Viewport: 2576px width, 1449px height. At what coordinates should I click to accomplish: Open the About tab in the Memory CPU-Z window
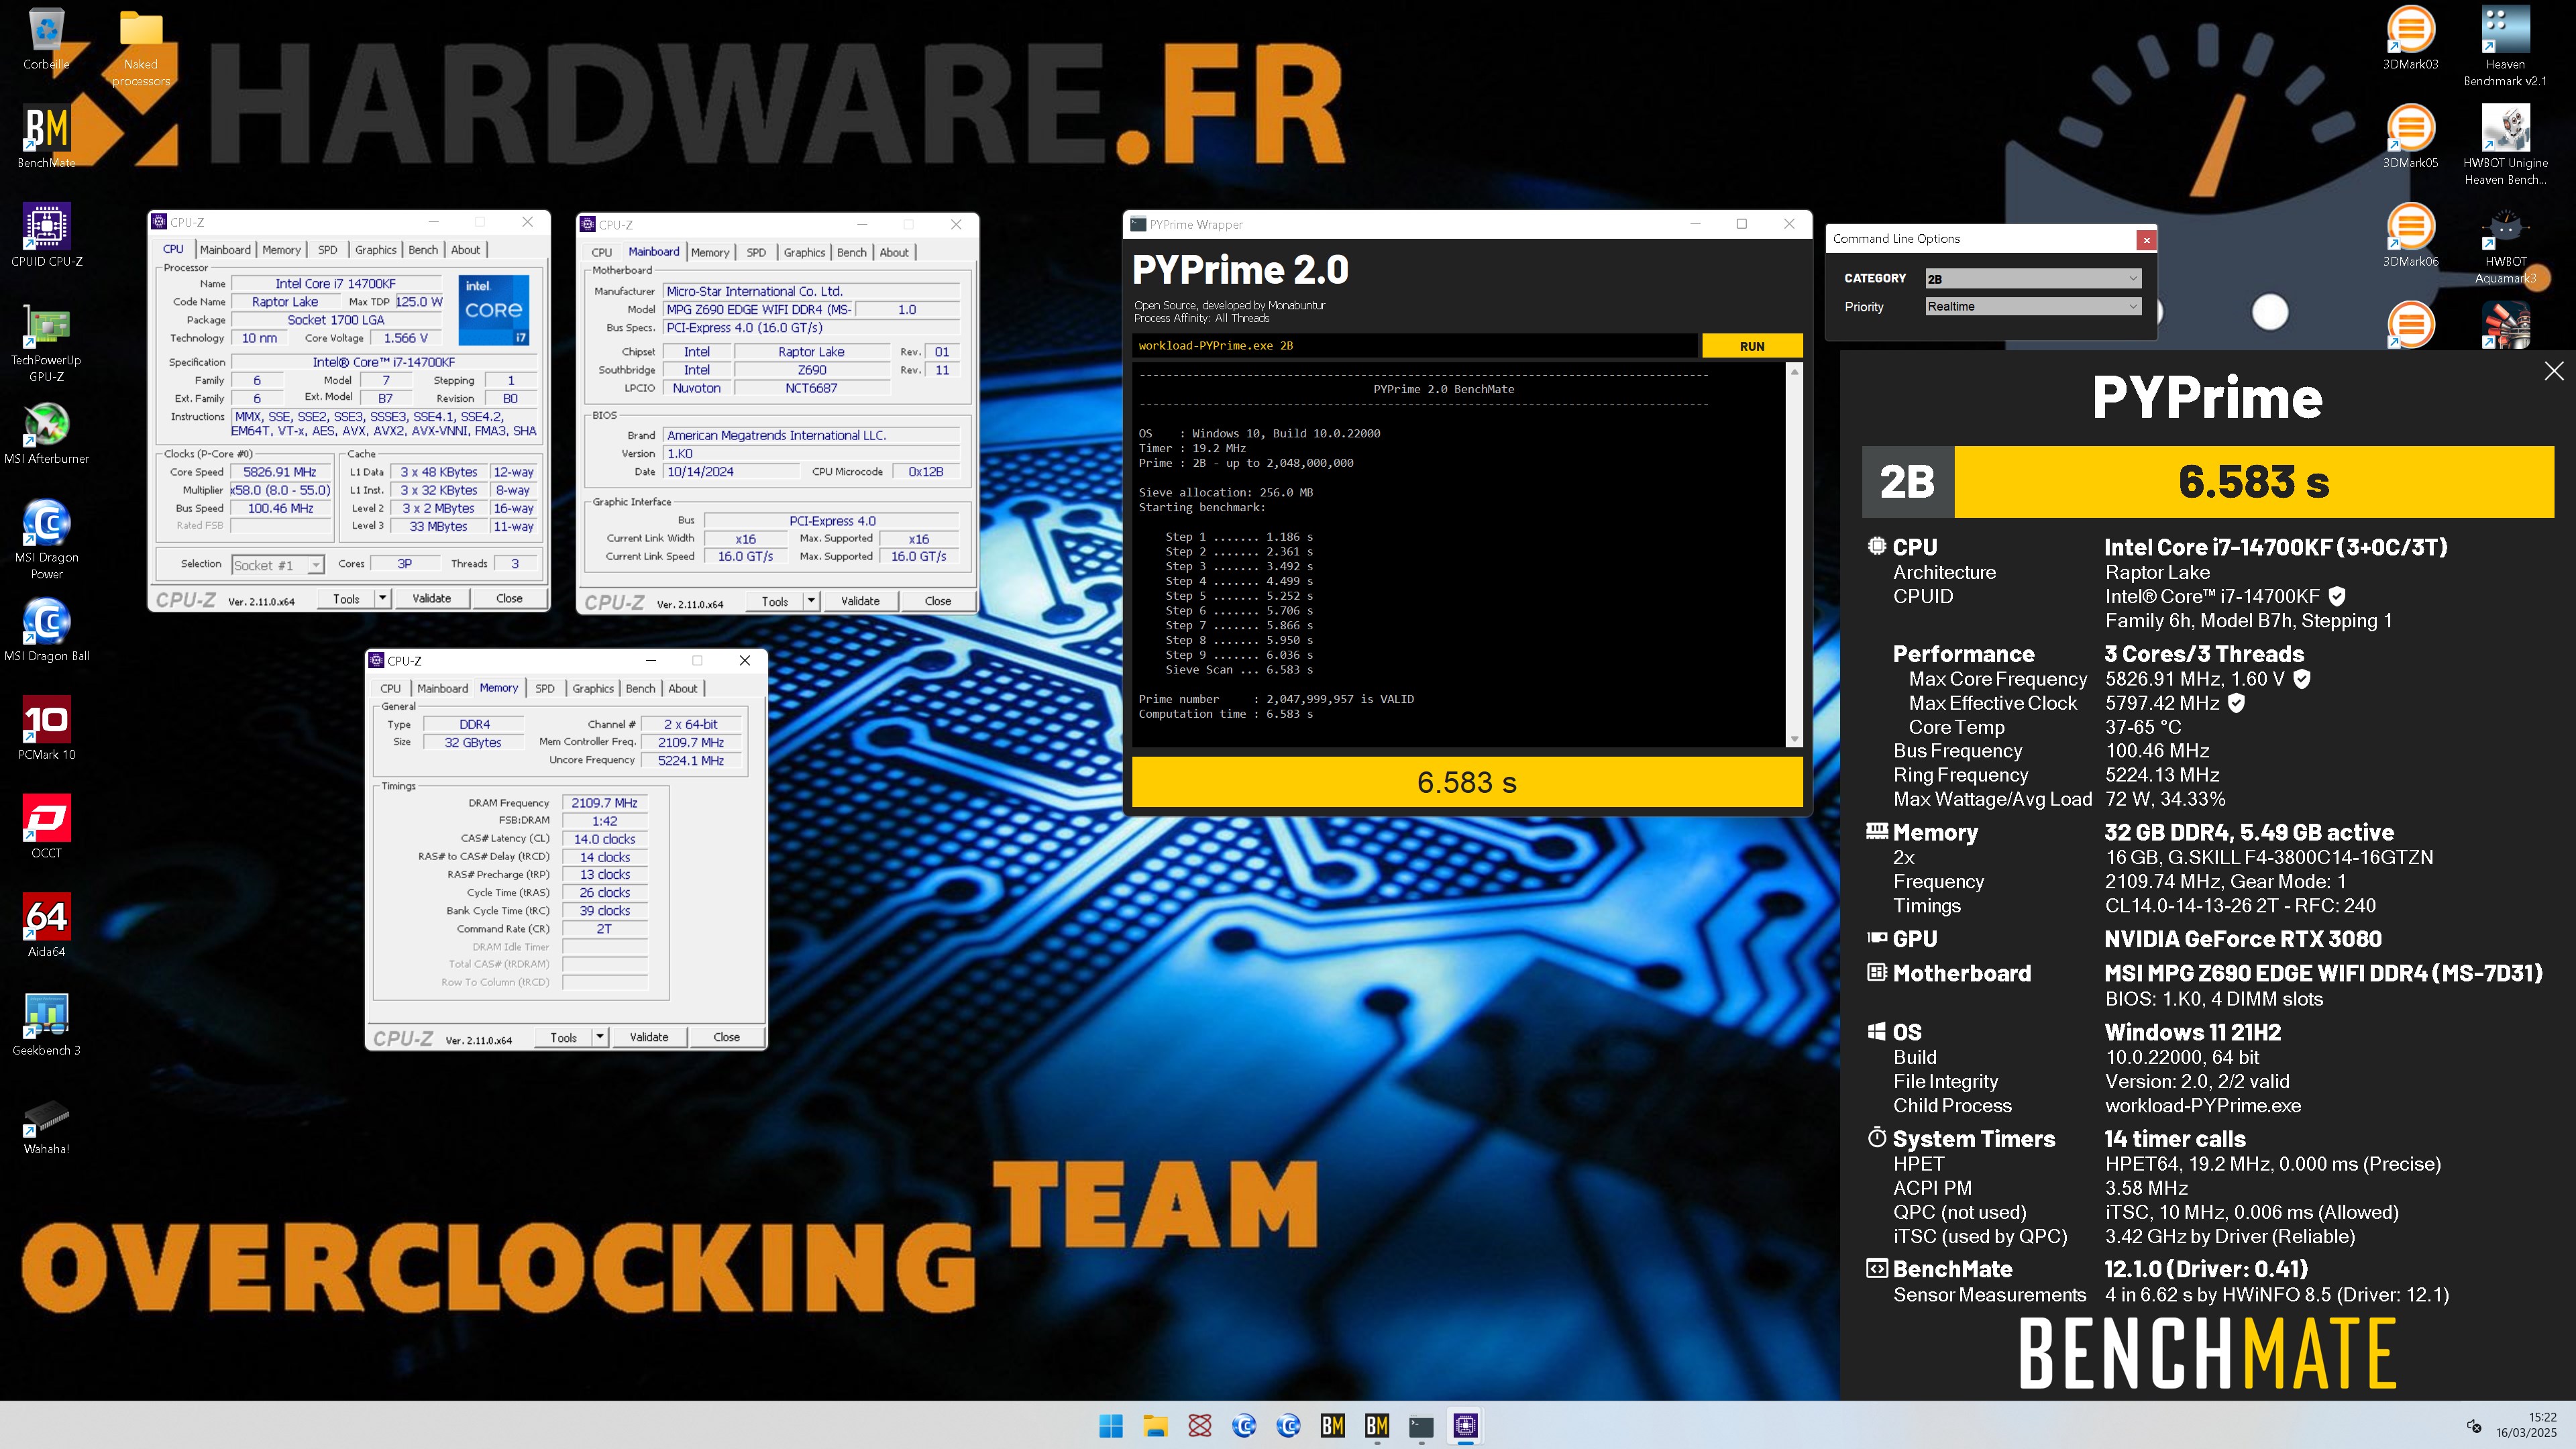(x=683, y=688)
